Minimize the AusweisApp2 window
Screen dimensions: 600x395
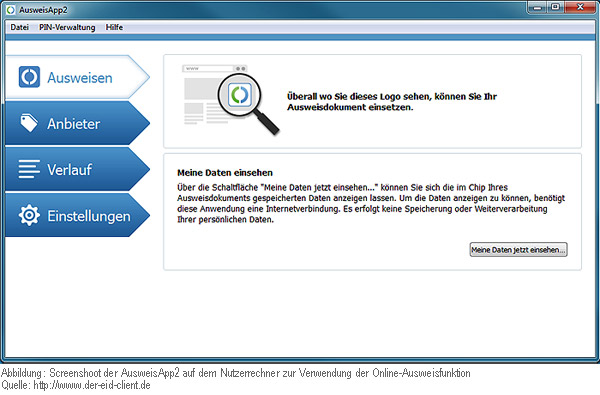click(x=538, y=7)
